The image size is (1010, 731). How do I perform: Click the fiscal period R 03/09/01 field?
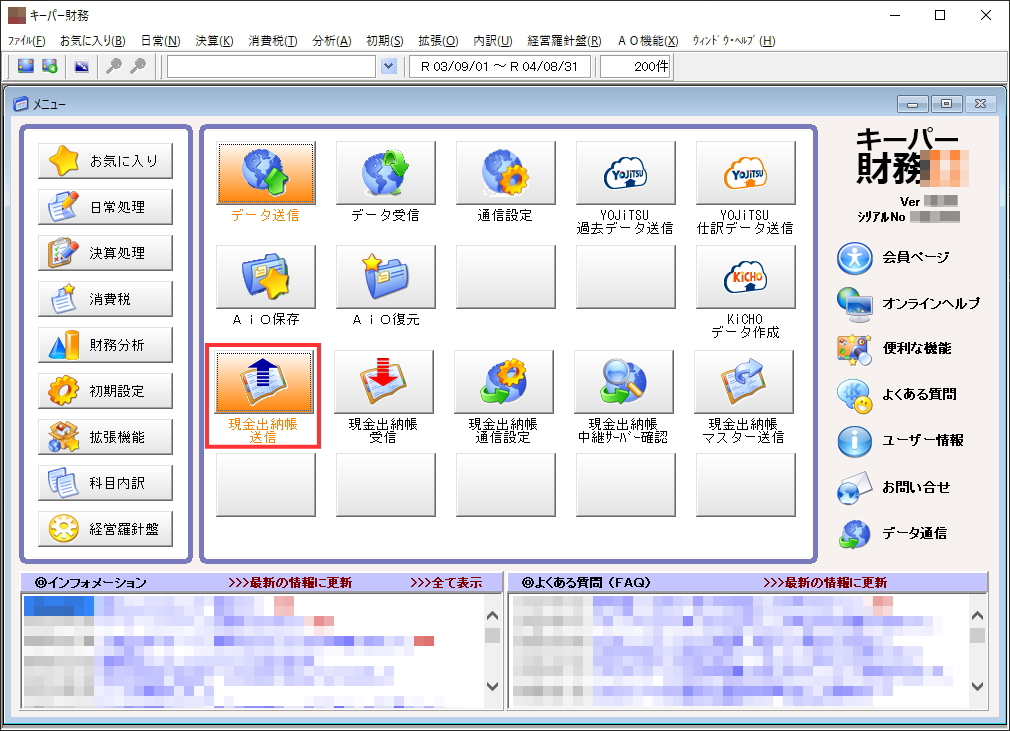[500, 66]
